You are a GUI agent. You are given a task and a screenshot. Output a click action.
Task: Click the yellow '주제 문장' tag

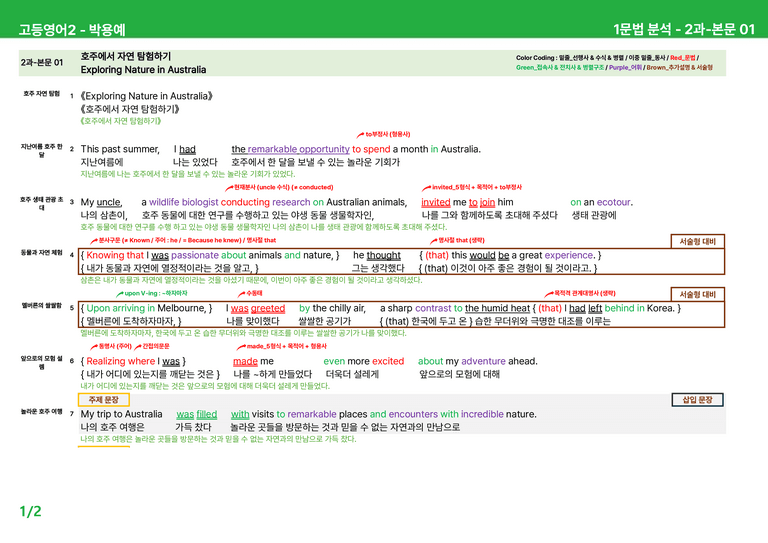104,400
